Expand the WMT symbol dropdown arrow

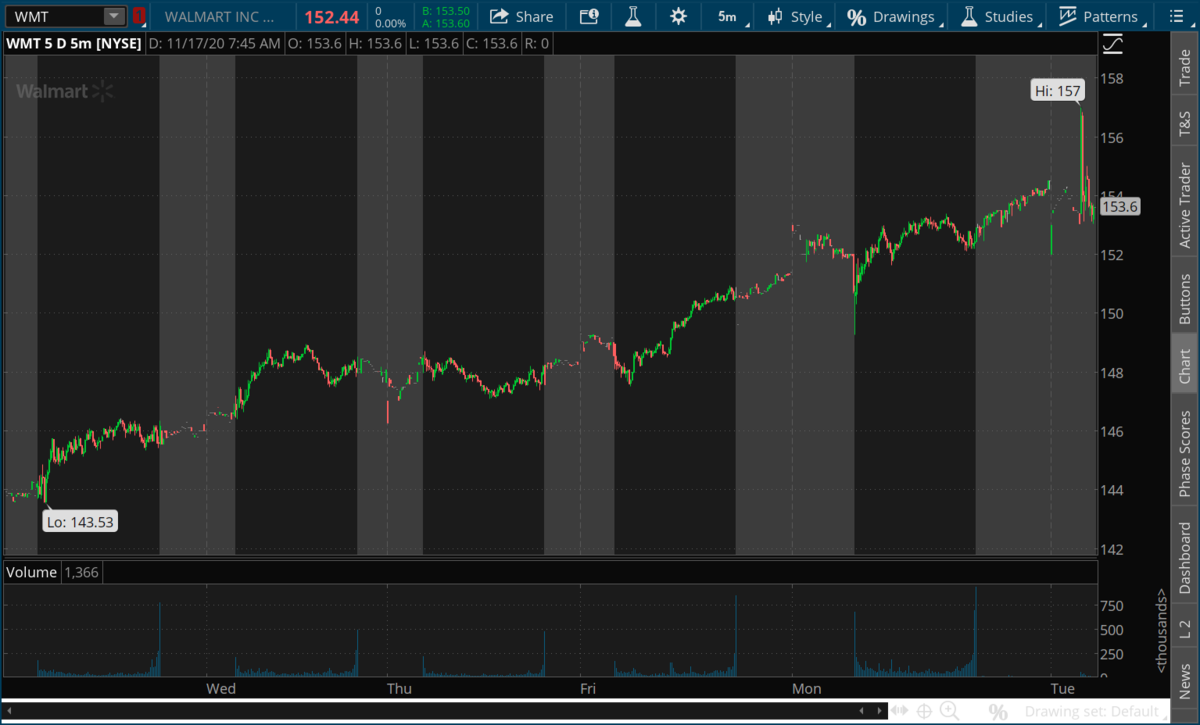(x=114, y=16)
